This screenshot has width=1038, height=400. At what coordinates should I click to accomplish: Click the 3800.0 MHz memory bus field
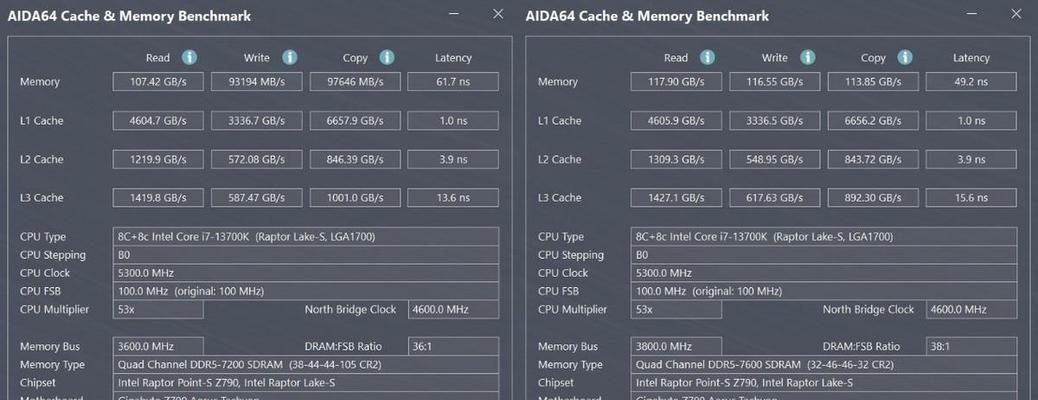[676, 346]
